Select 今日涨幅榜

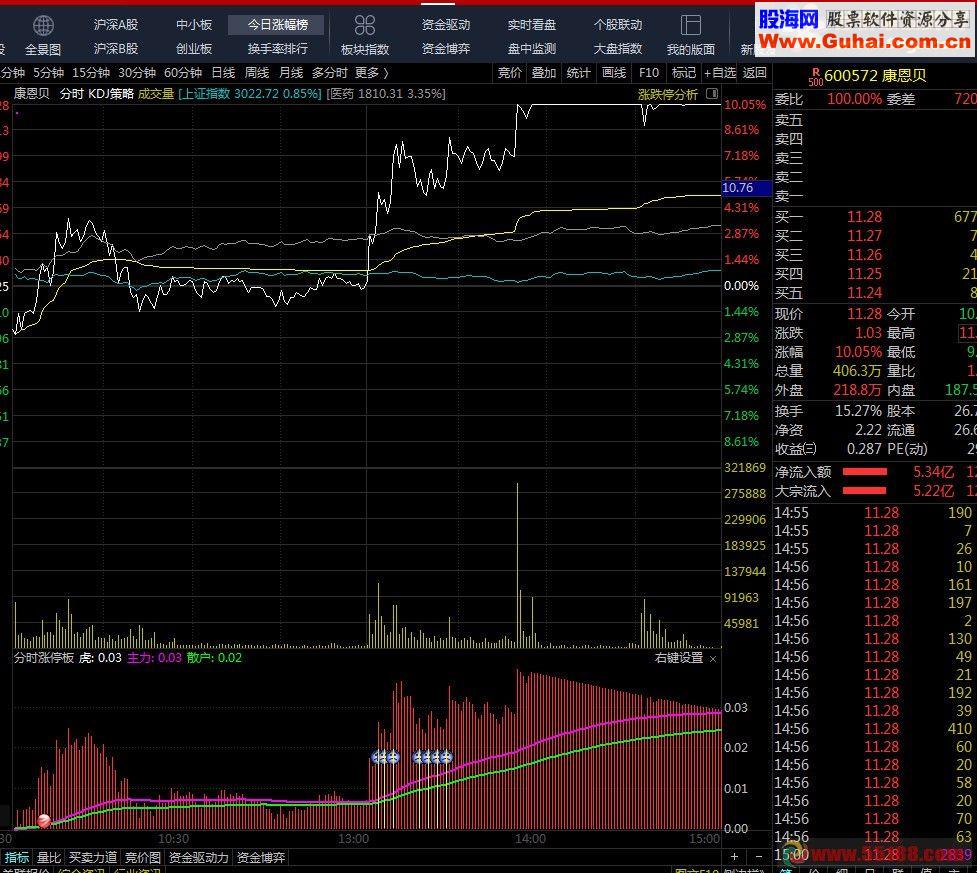tap(277, 25)
